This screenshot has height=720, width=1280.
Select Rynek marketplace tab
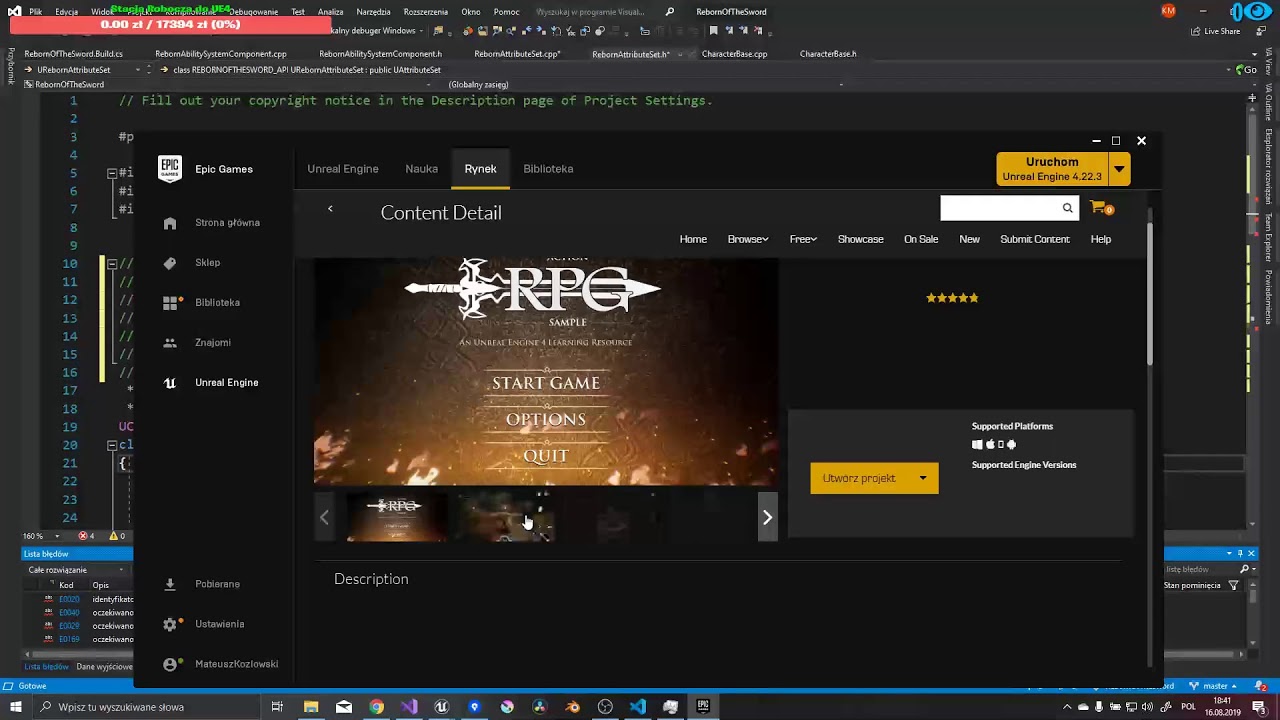pos(480,169)
